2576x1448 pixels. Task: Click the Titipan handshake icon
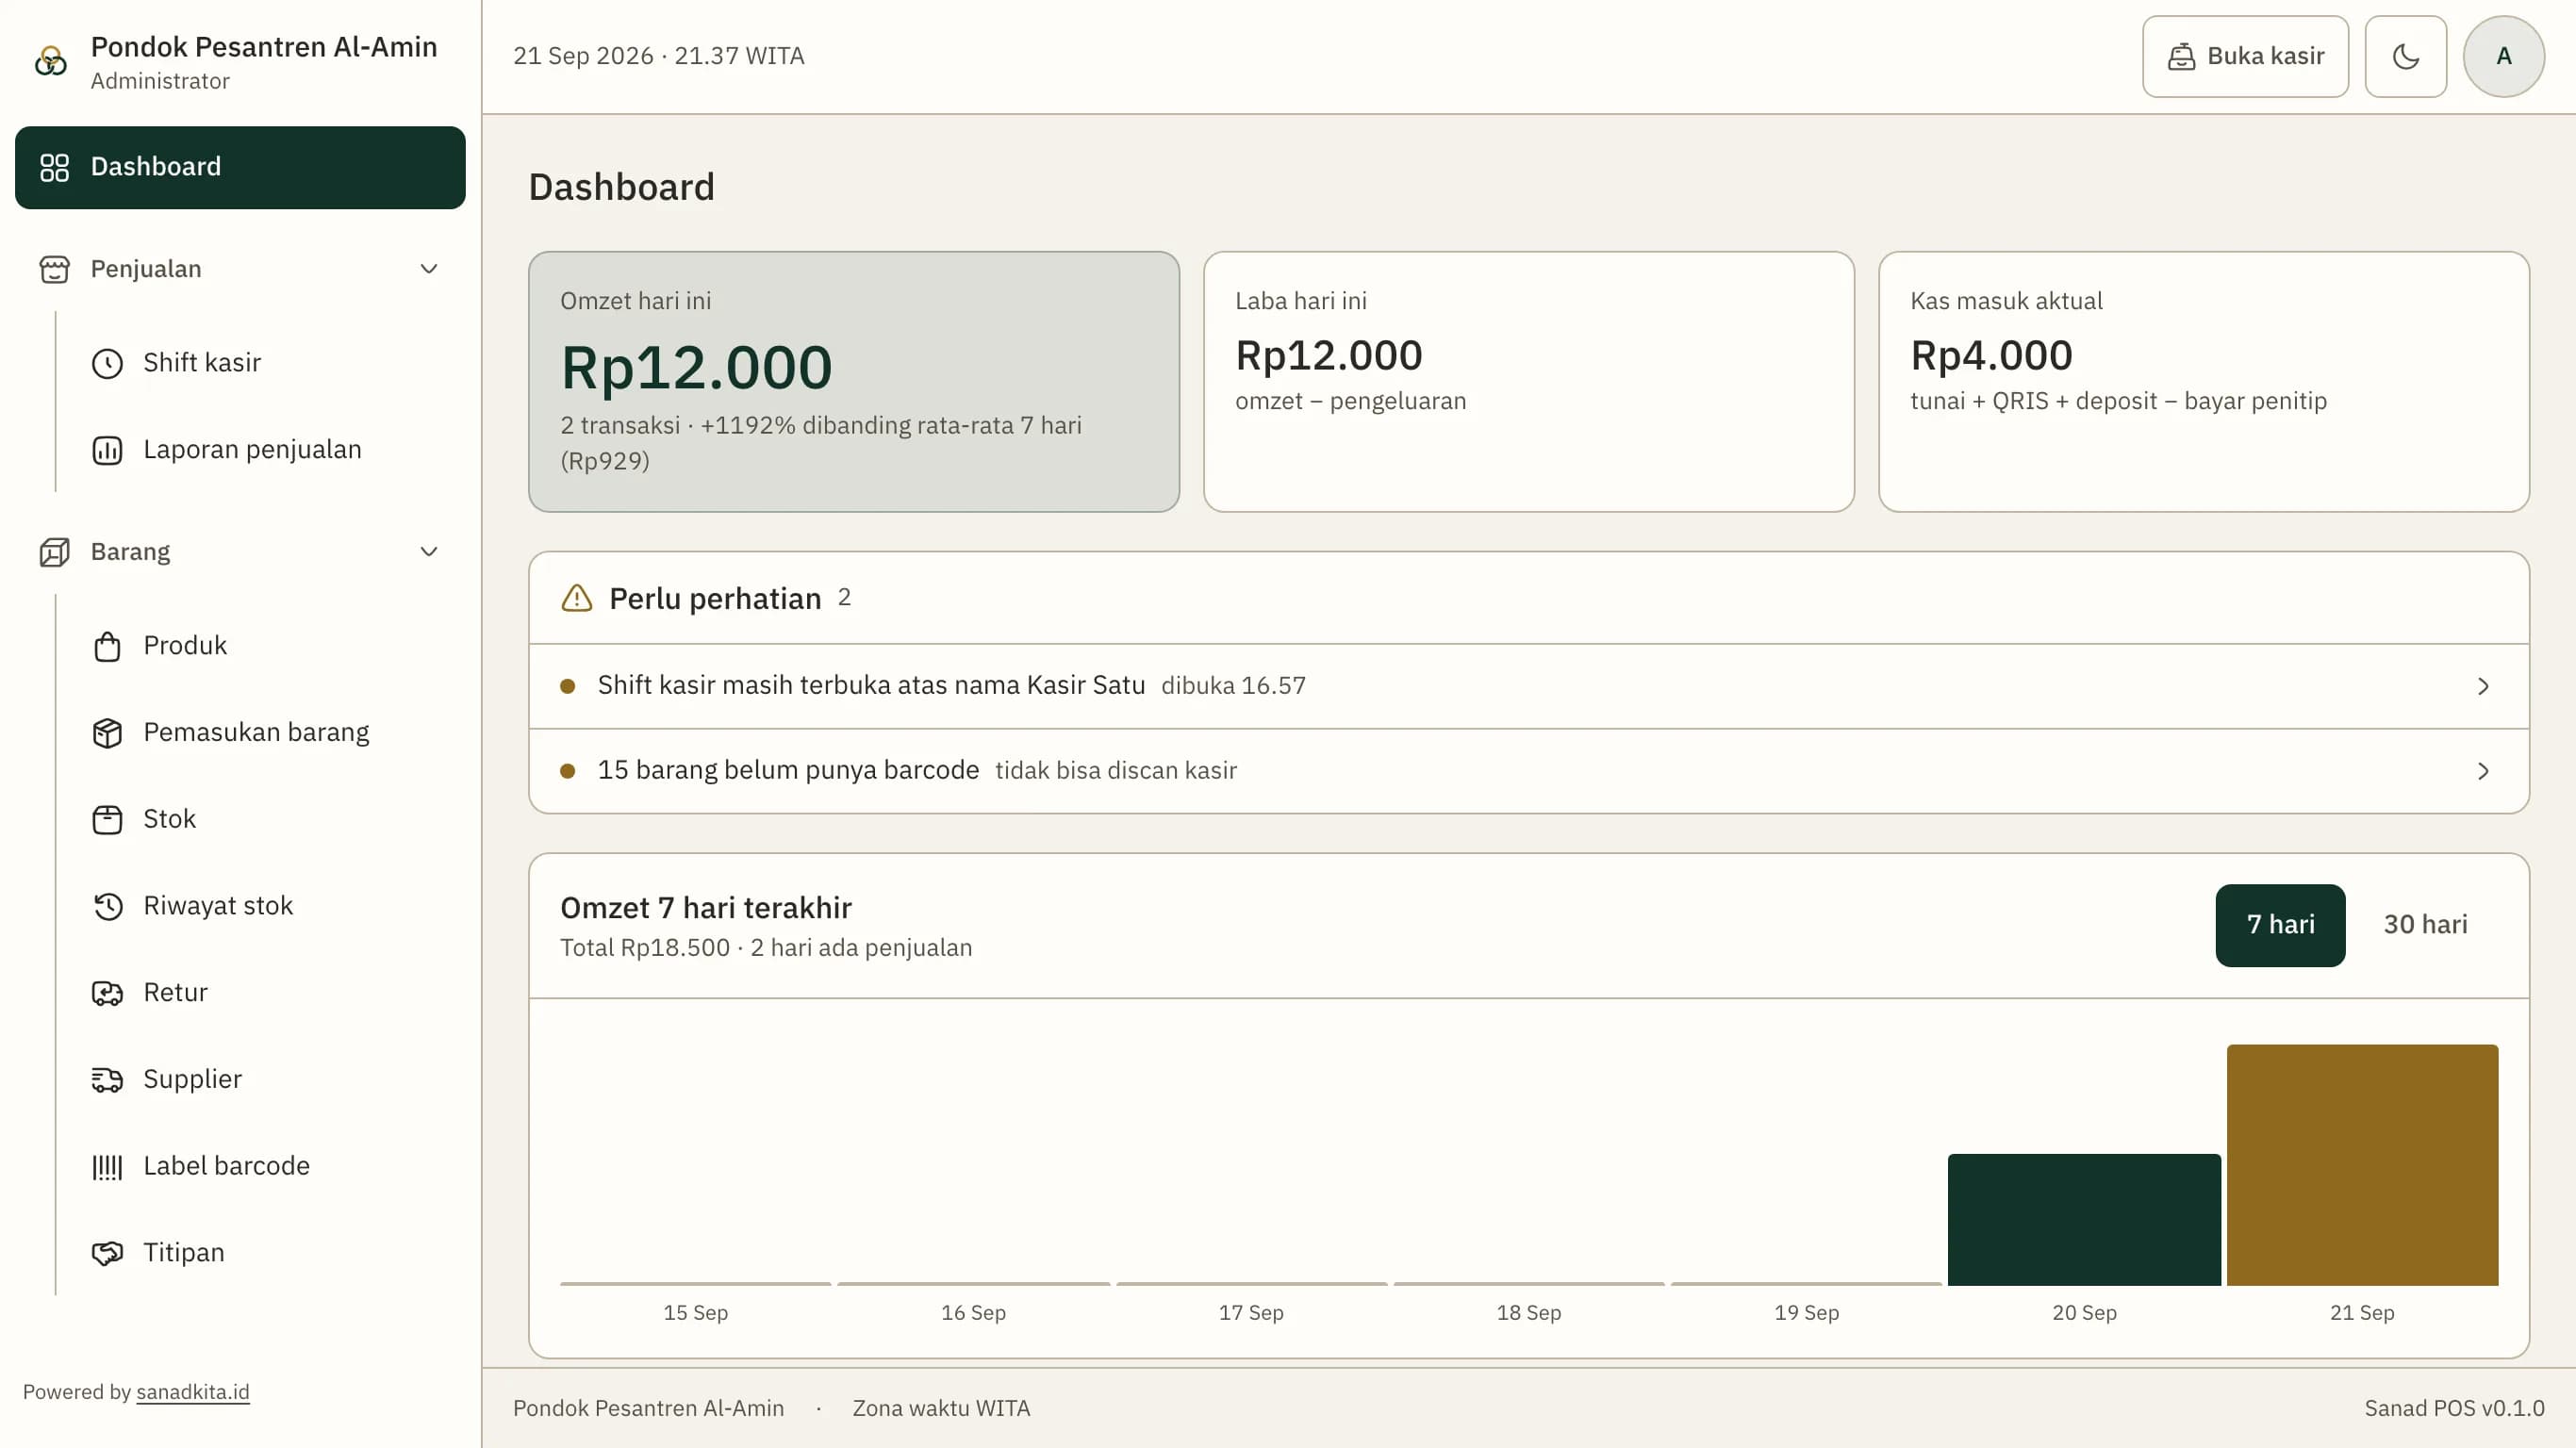(107, 1253)
